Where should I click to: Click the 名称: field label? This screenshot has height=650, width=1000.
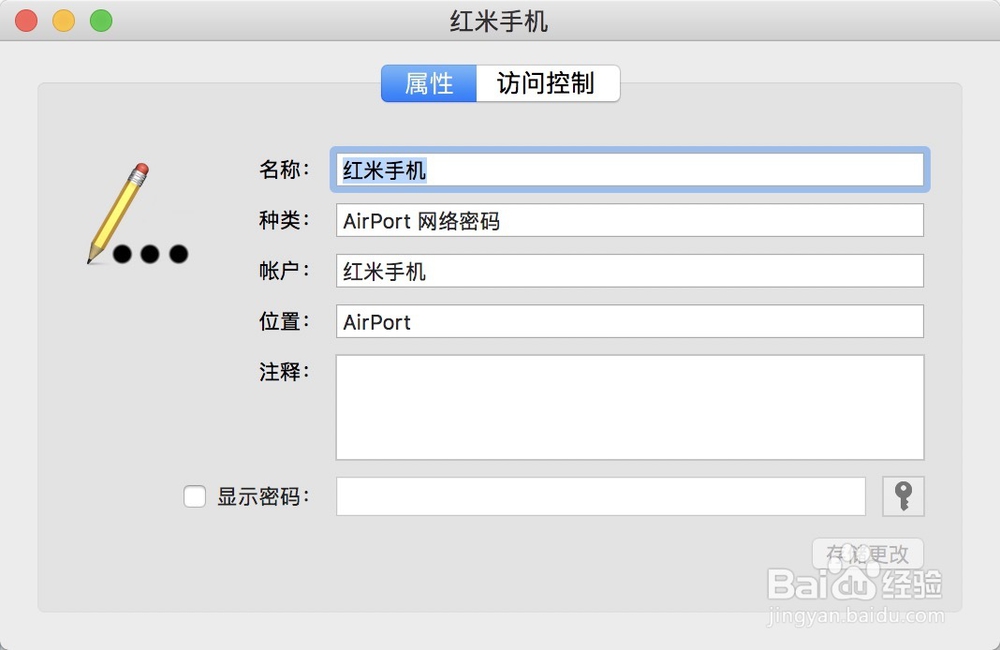[284, 170]
